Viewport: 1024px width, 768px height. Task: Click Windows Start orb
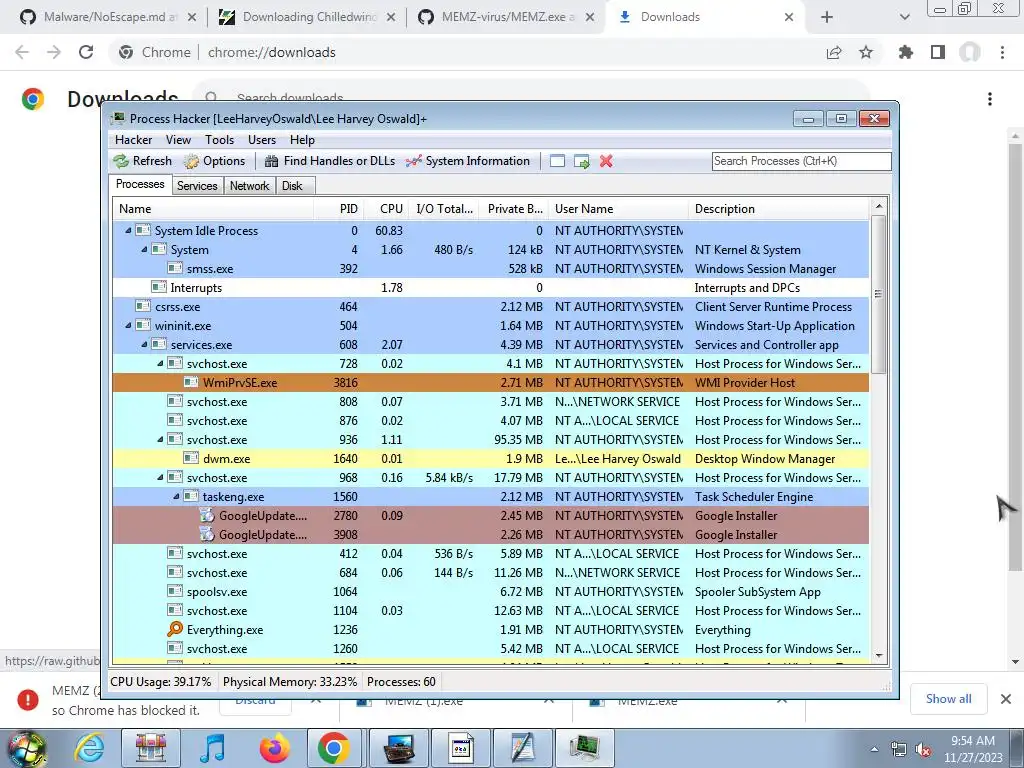click(x=26, y=748)
